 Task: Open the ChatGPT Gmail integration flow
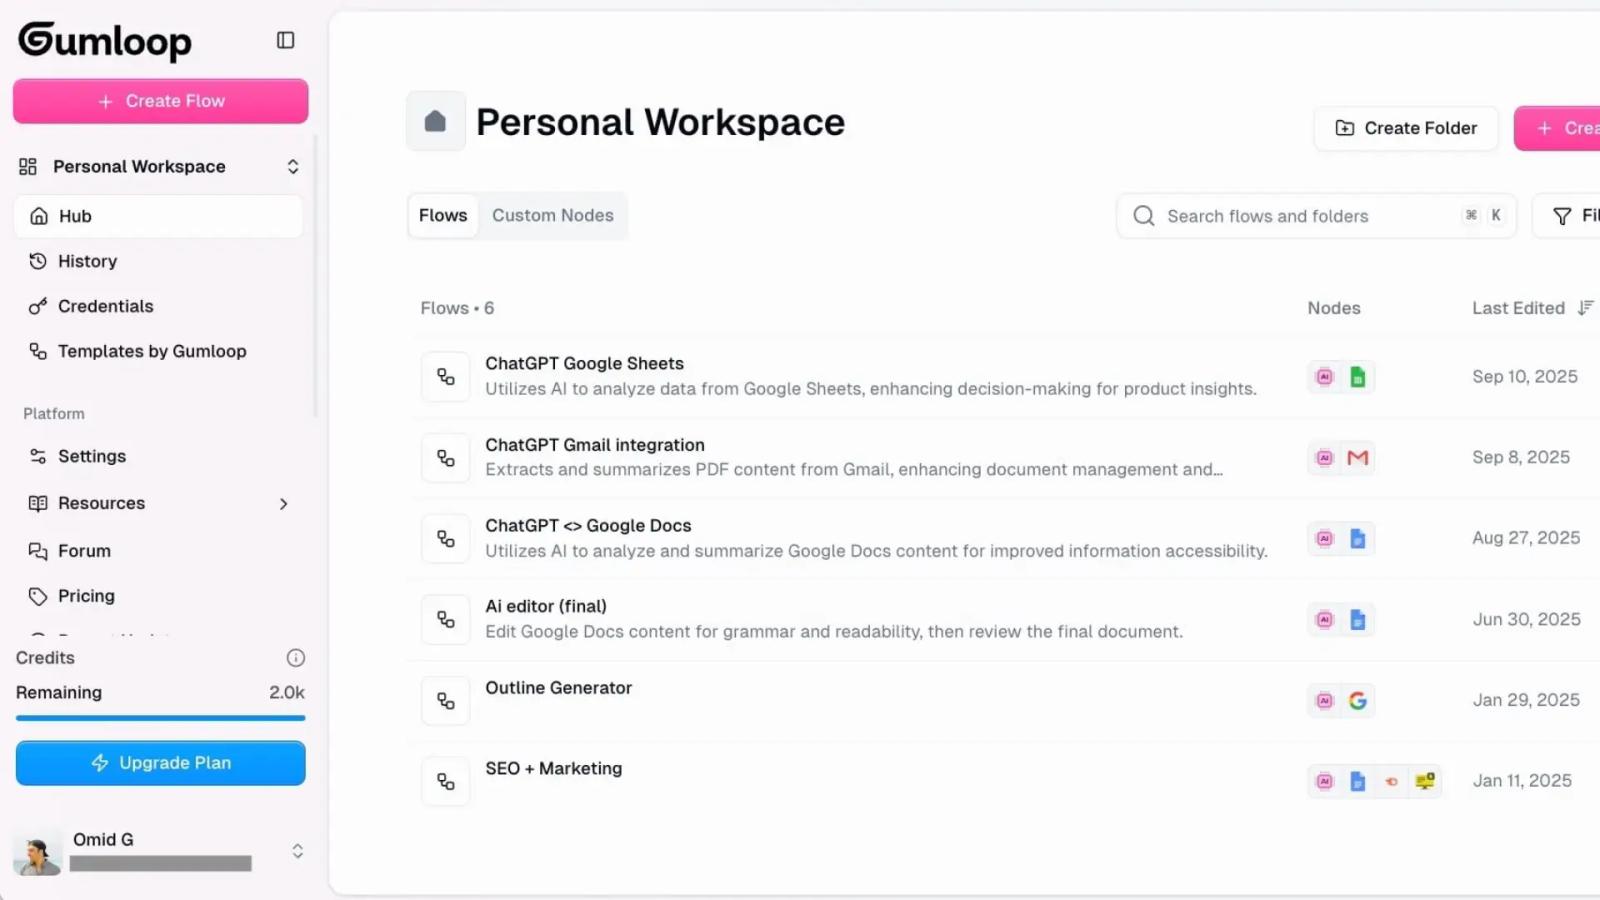point(595,445)
